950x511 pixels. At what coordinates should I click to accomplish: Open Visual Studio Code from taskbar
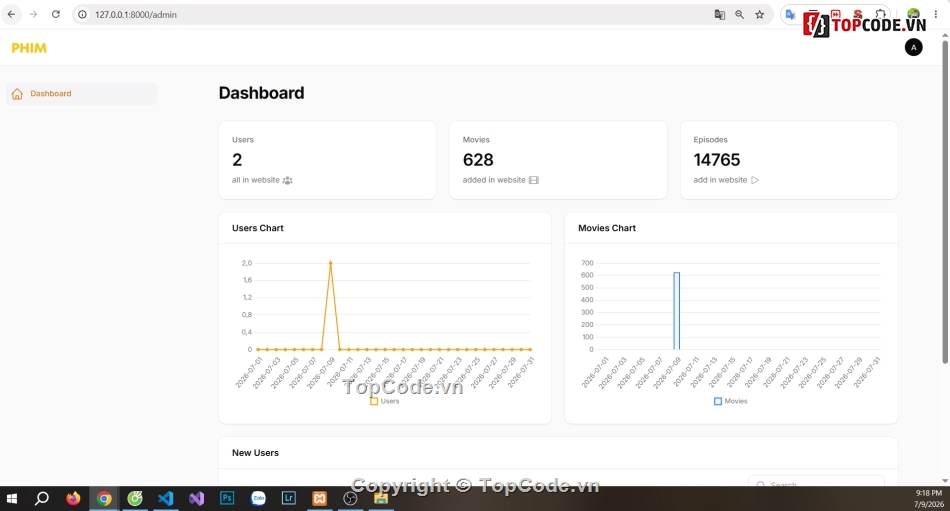tap(165, 498)
